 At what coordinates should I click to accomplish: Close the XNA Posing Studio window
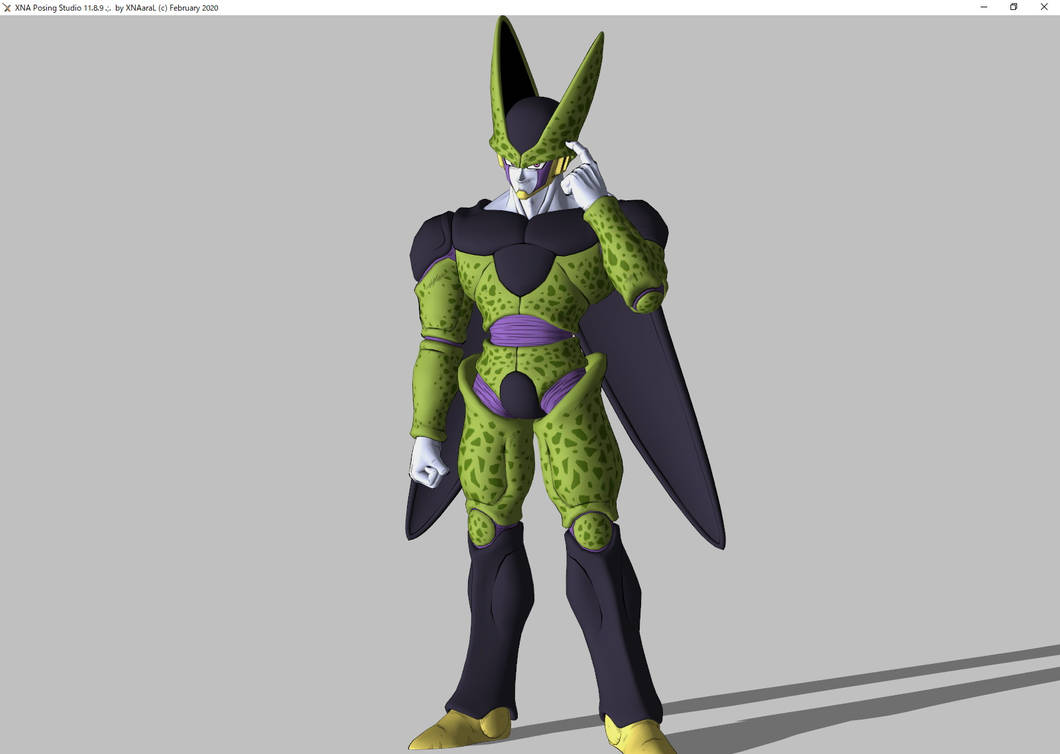pos(1044,7)
